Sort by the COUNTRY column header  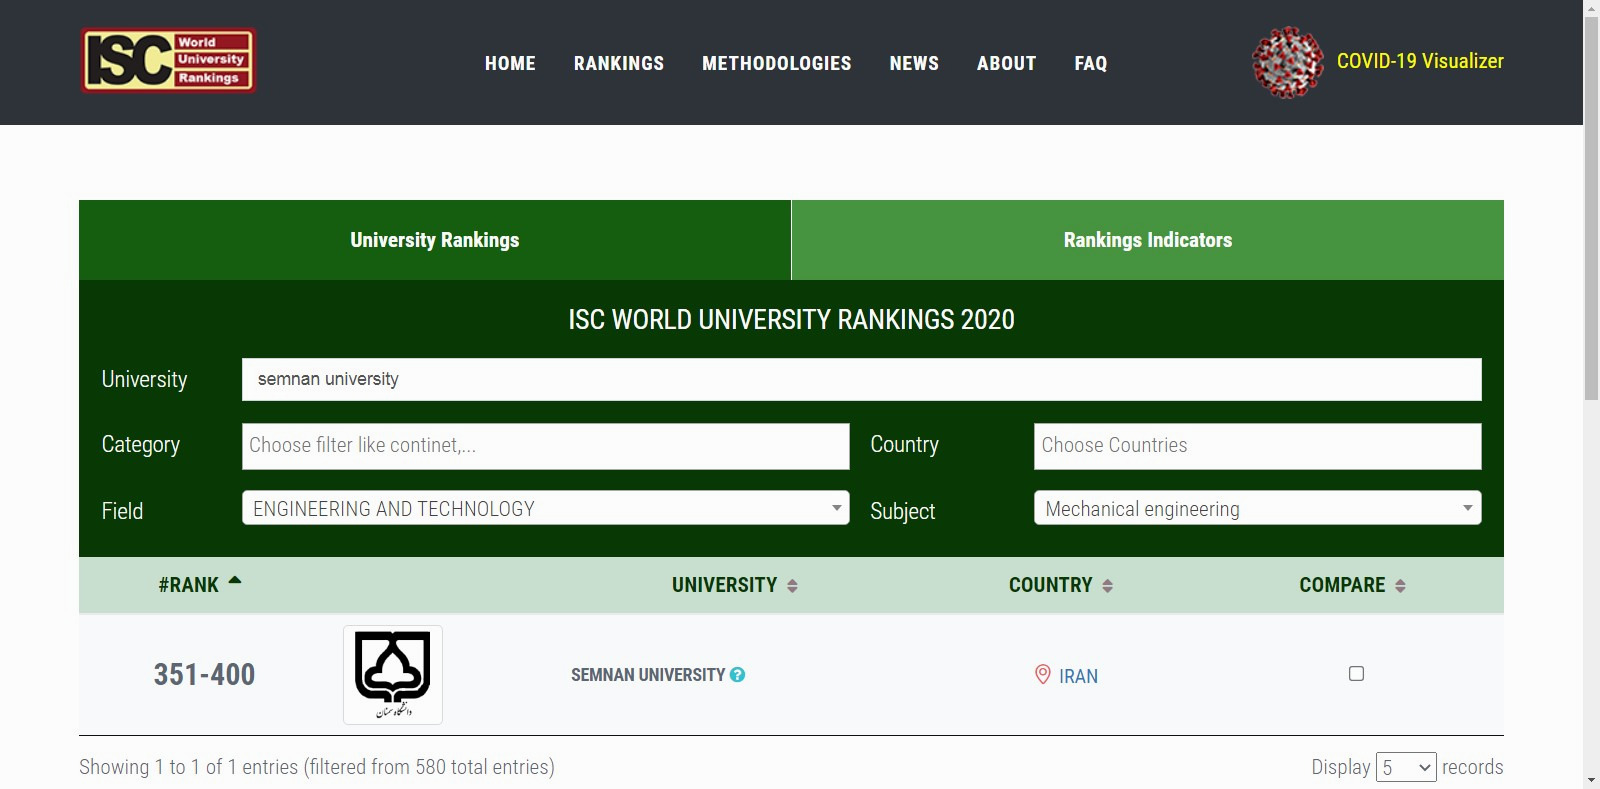(1050, 585)
